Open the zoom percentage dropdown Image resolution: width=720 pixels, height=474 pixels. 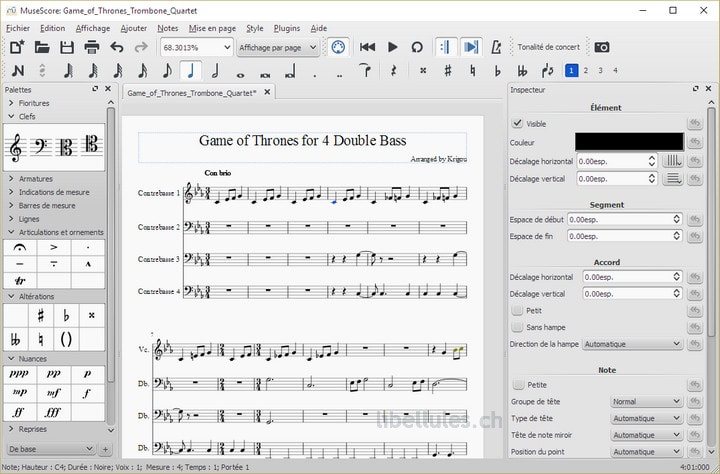[227, 47]
